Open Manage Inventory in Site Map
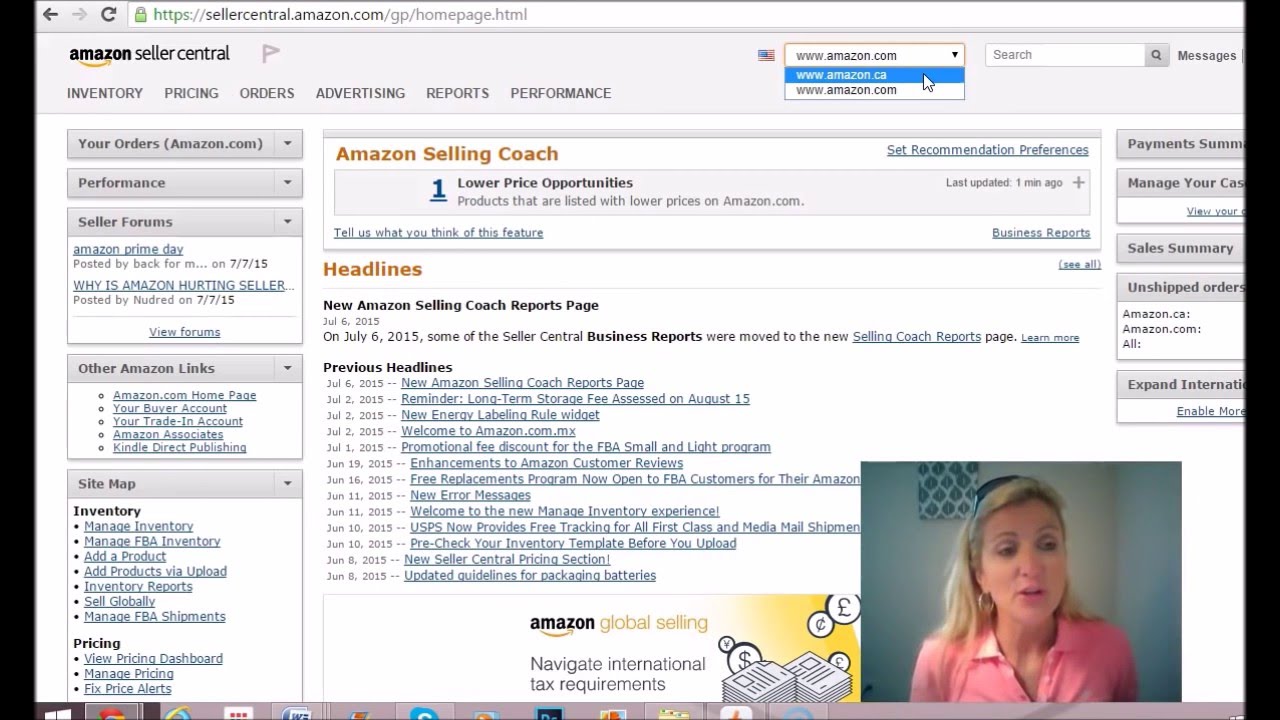 139,526
